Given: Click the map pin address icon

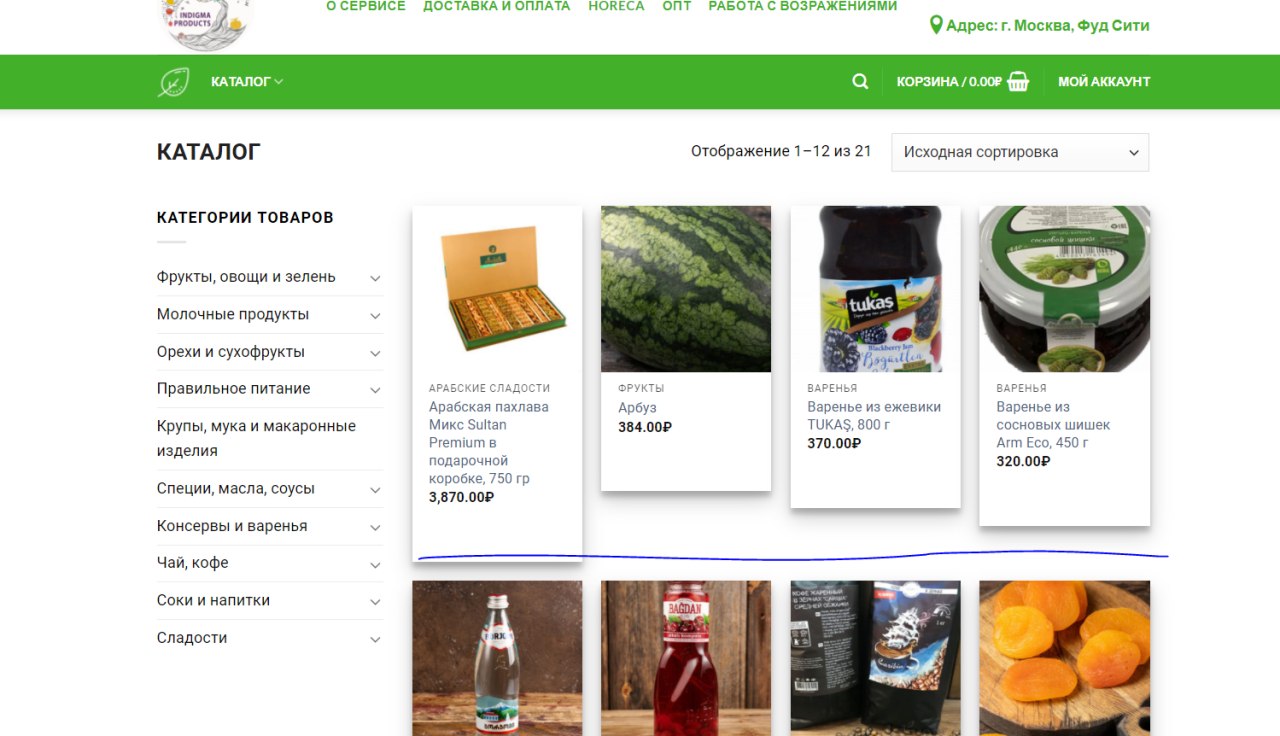Looking at the screenshot, I should (936, 25).
